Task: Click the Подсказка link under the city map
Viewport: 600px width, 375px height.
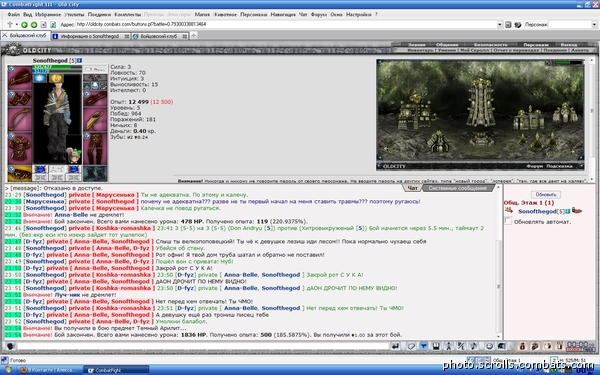Action: tap(559, 166)
